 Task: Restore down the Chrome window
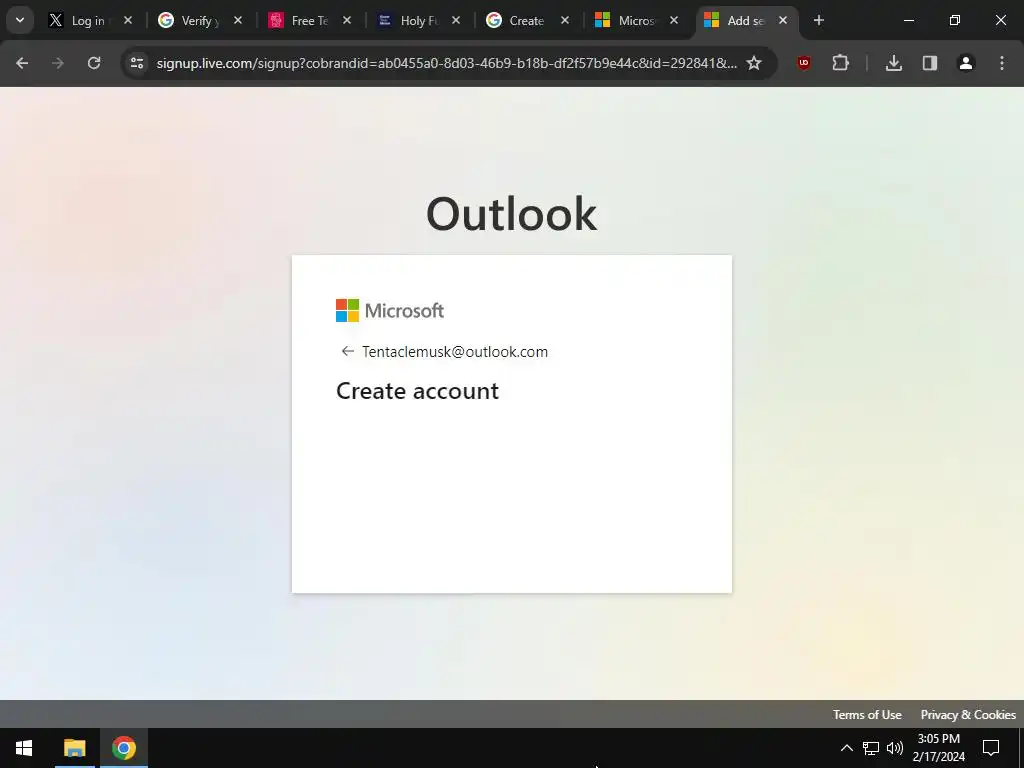click(x=955, y=20)
